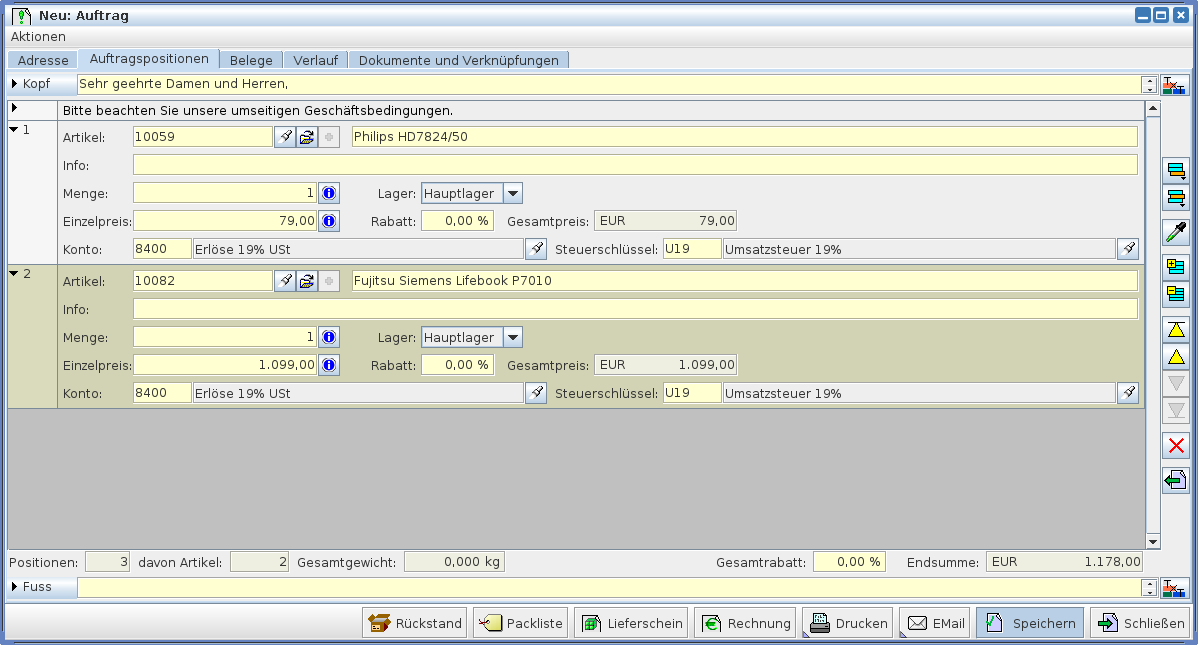Switch to the Belege tab
The image size is (1198, 645).
tap(251, 60)
